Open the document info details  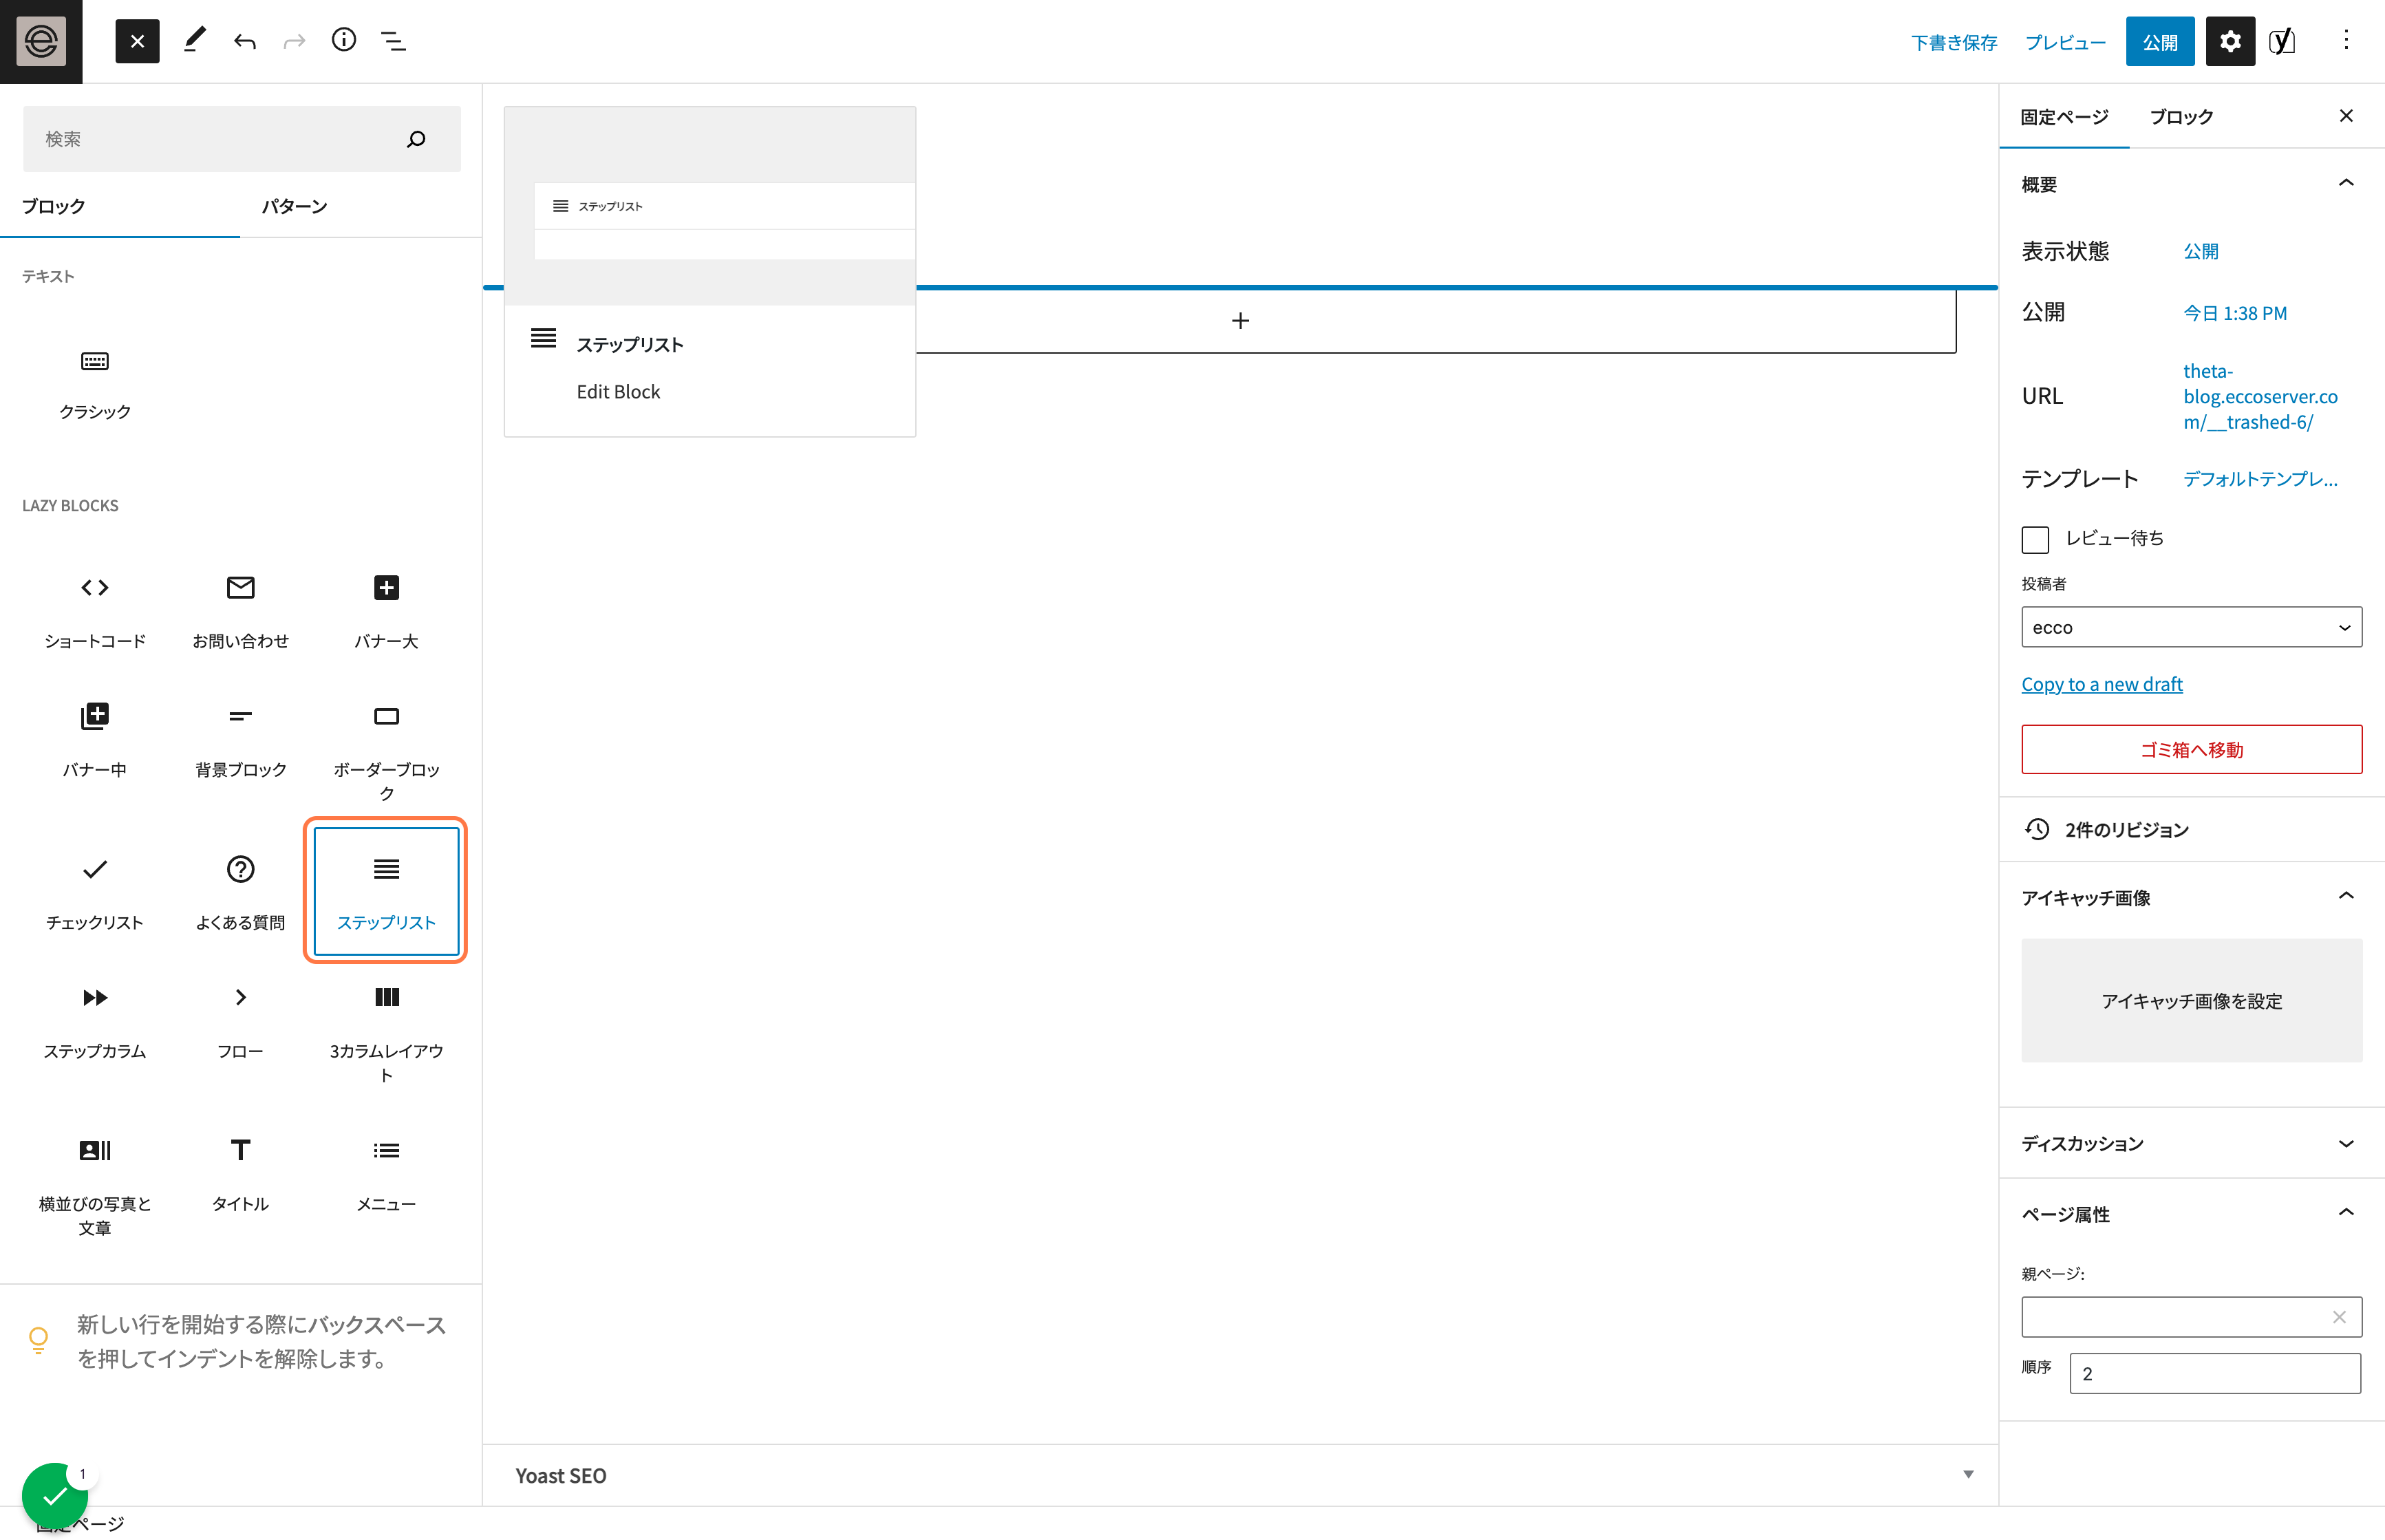coord(343,41)
